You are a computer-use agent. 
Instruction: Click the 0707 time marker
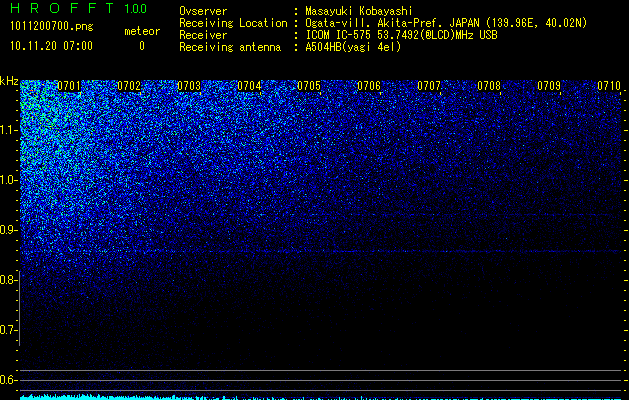(x=429, y=86)
